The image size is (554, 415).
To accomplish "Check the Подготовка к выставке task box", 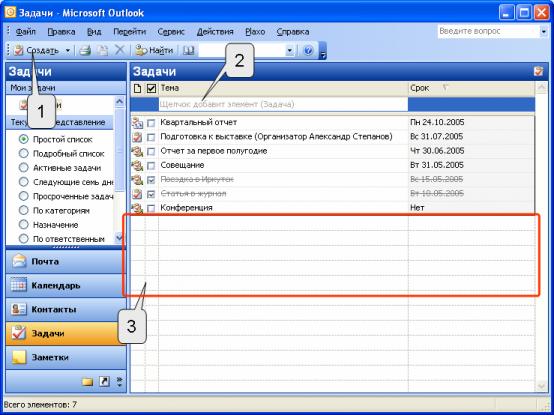I will (x=151, y=137).
